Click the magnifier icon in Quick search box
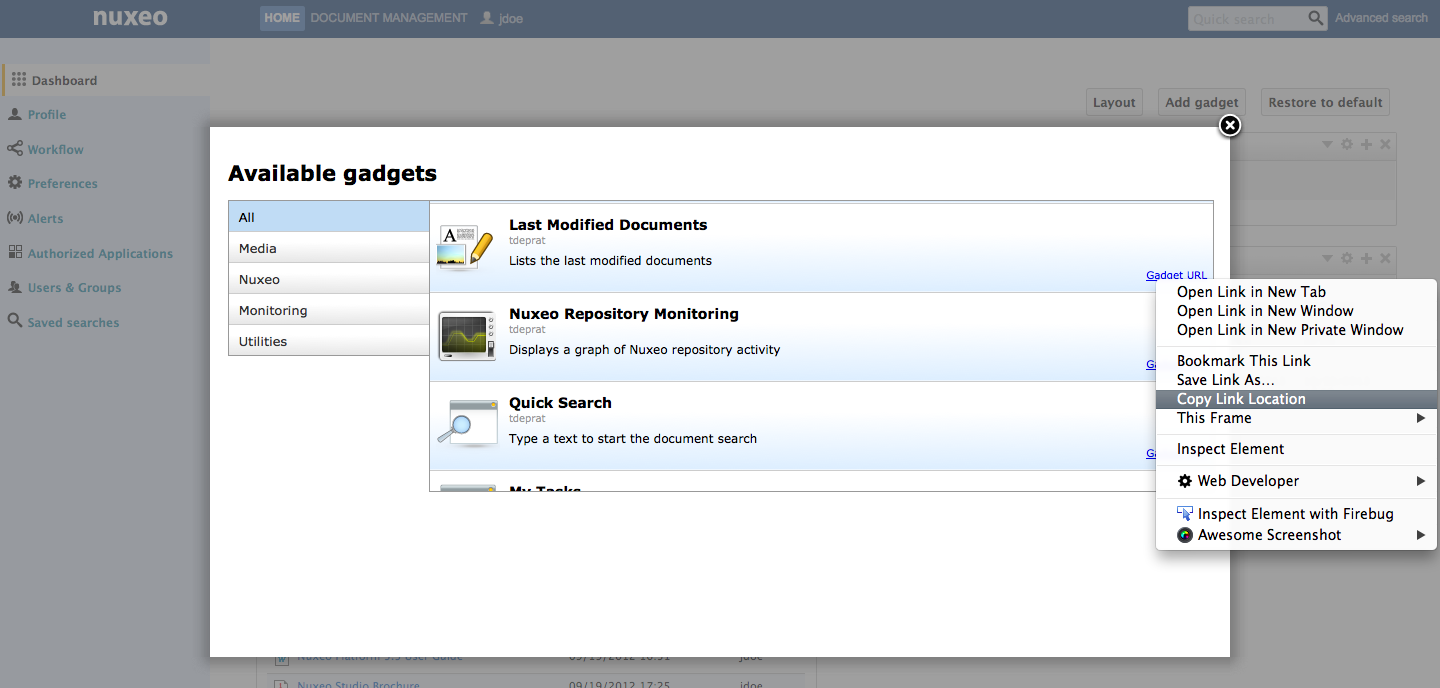Viewport: 1440px width, 688px height. click(x=1316, y=18)
